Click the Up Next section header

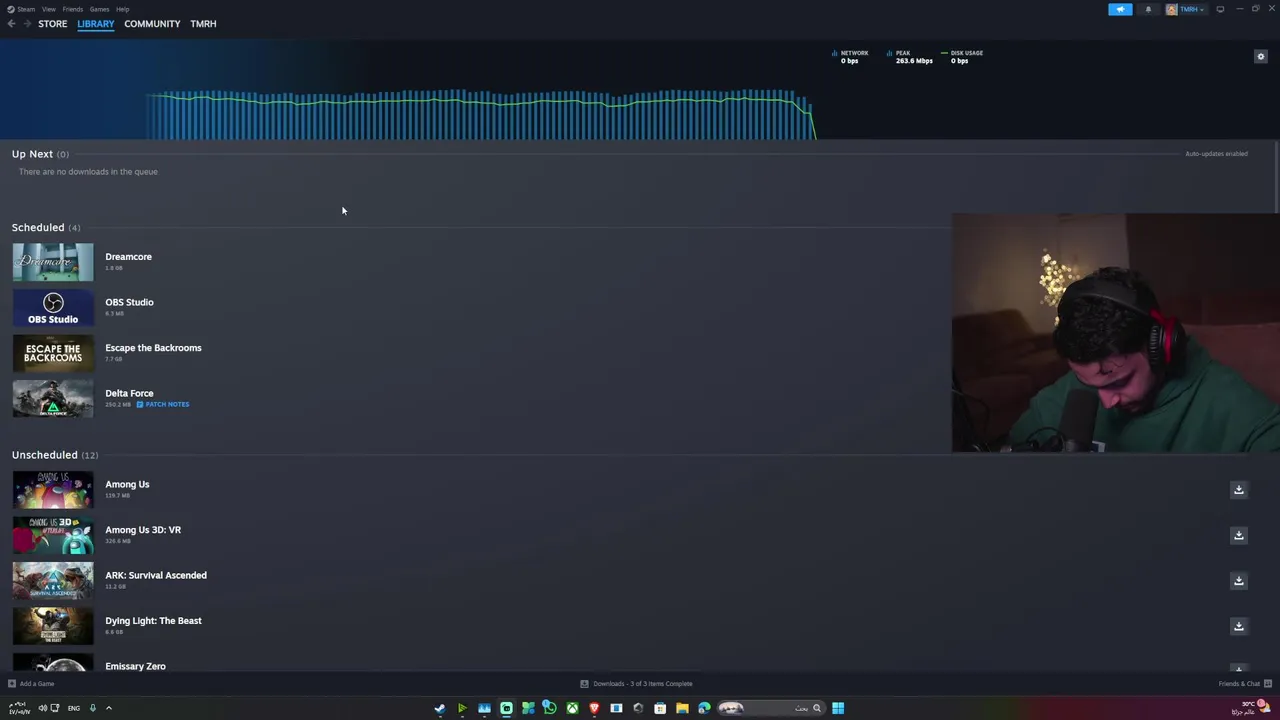[x=40, y=154]
